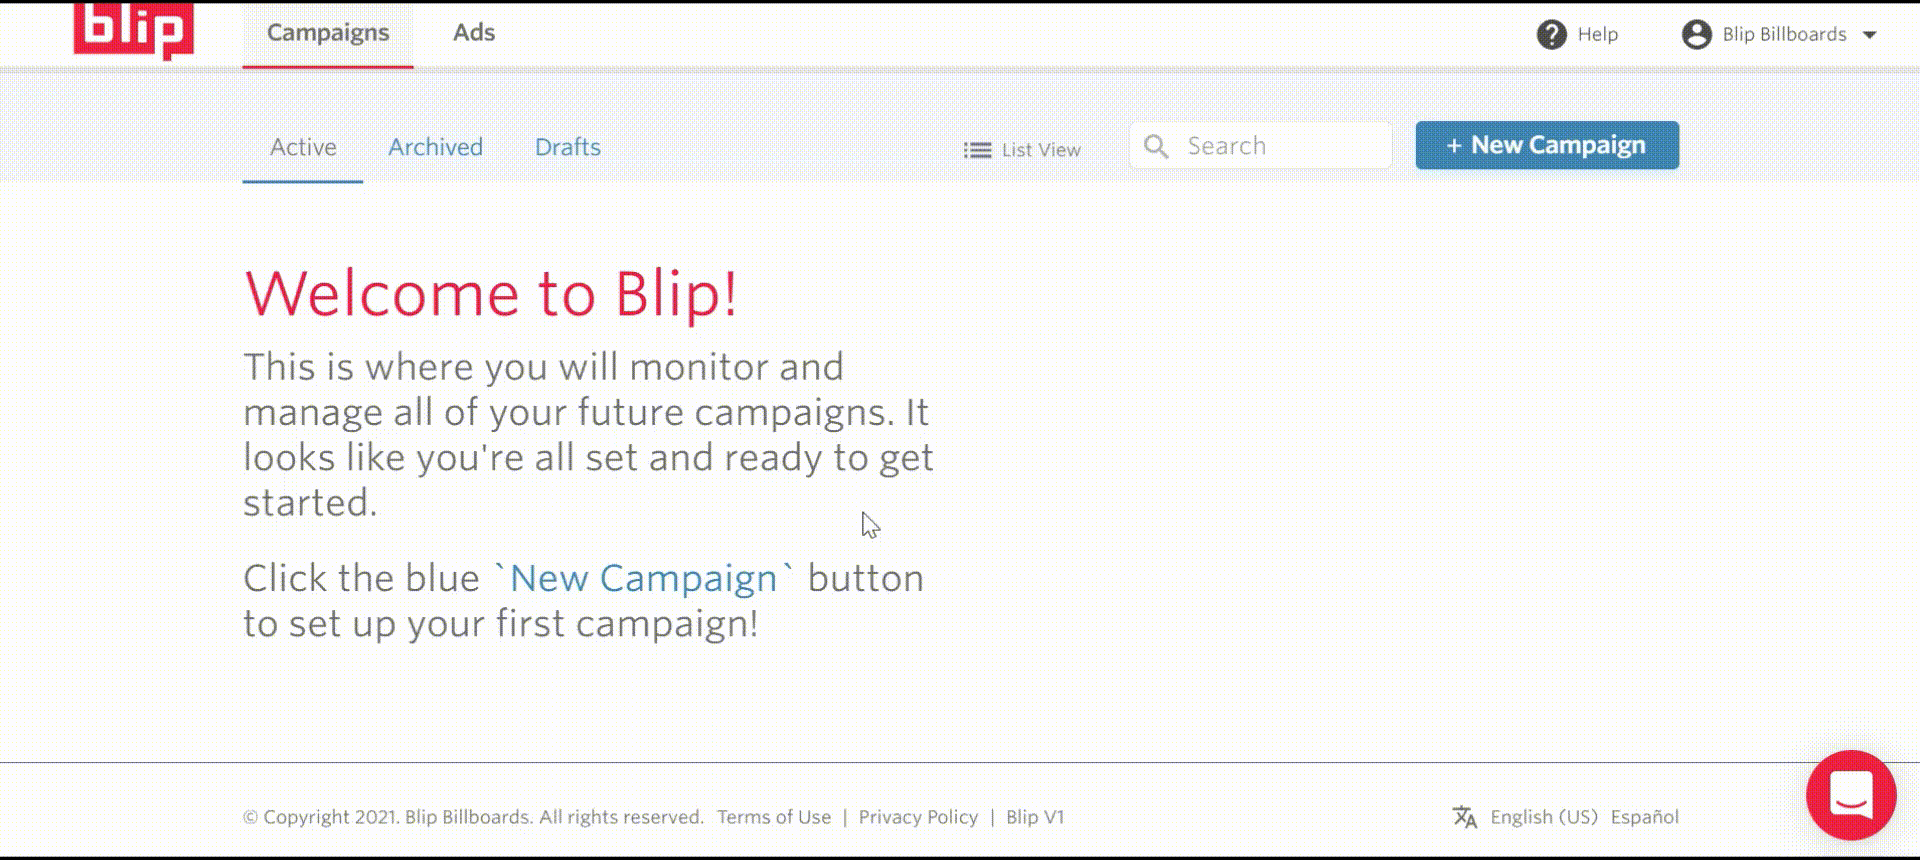Click the Welcome to Blip! heading
Image resolution: width=1920 pixels, height=860 pixels.
click(x=492, y=295)
